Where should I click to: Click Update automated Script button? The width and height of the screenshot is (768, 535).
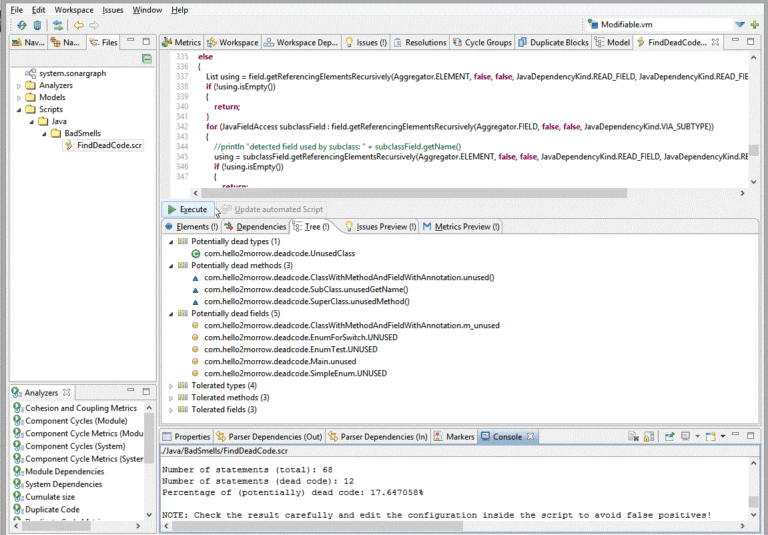272,209
